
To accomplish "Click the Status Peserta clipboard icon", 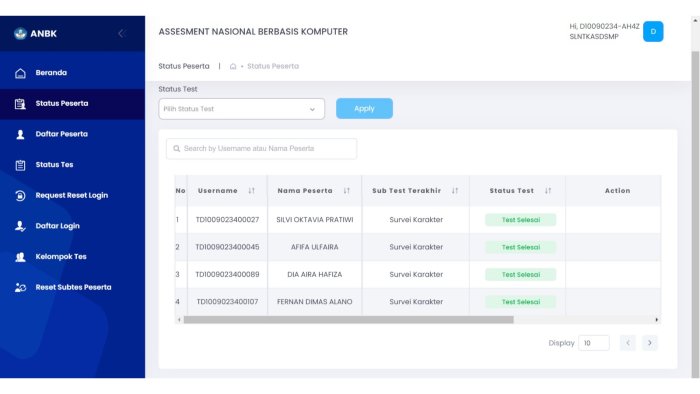I will point(20,104).
